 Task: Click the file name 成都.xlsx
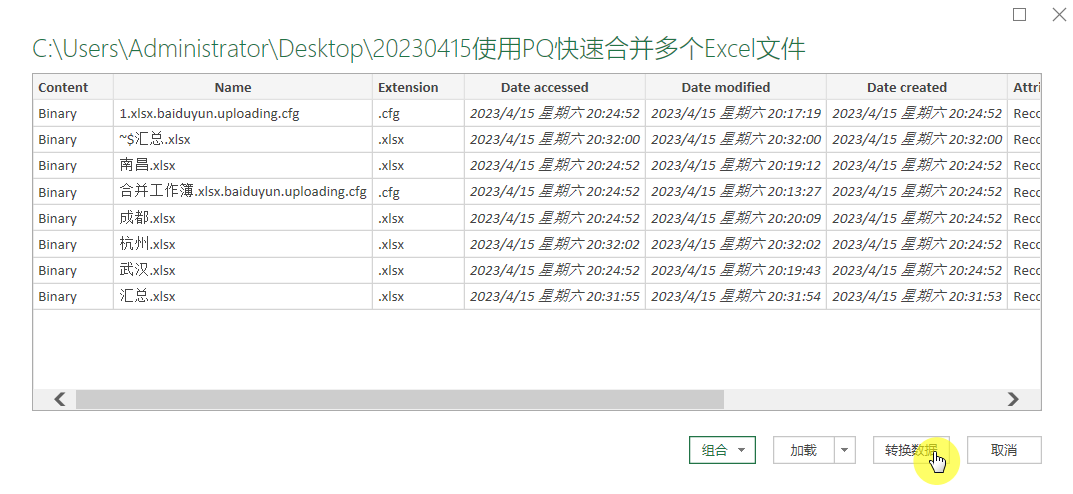(147, 218)
